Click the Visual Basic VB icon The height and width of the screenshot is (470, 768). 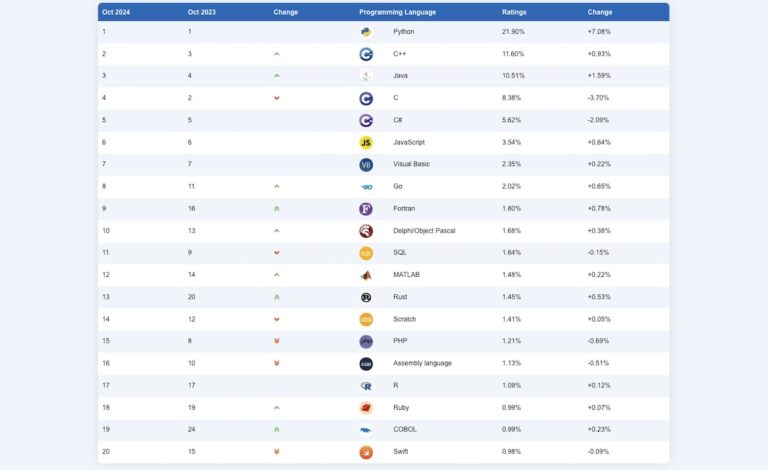point(366,164)
